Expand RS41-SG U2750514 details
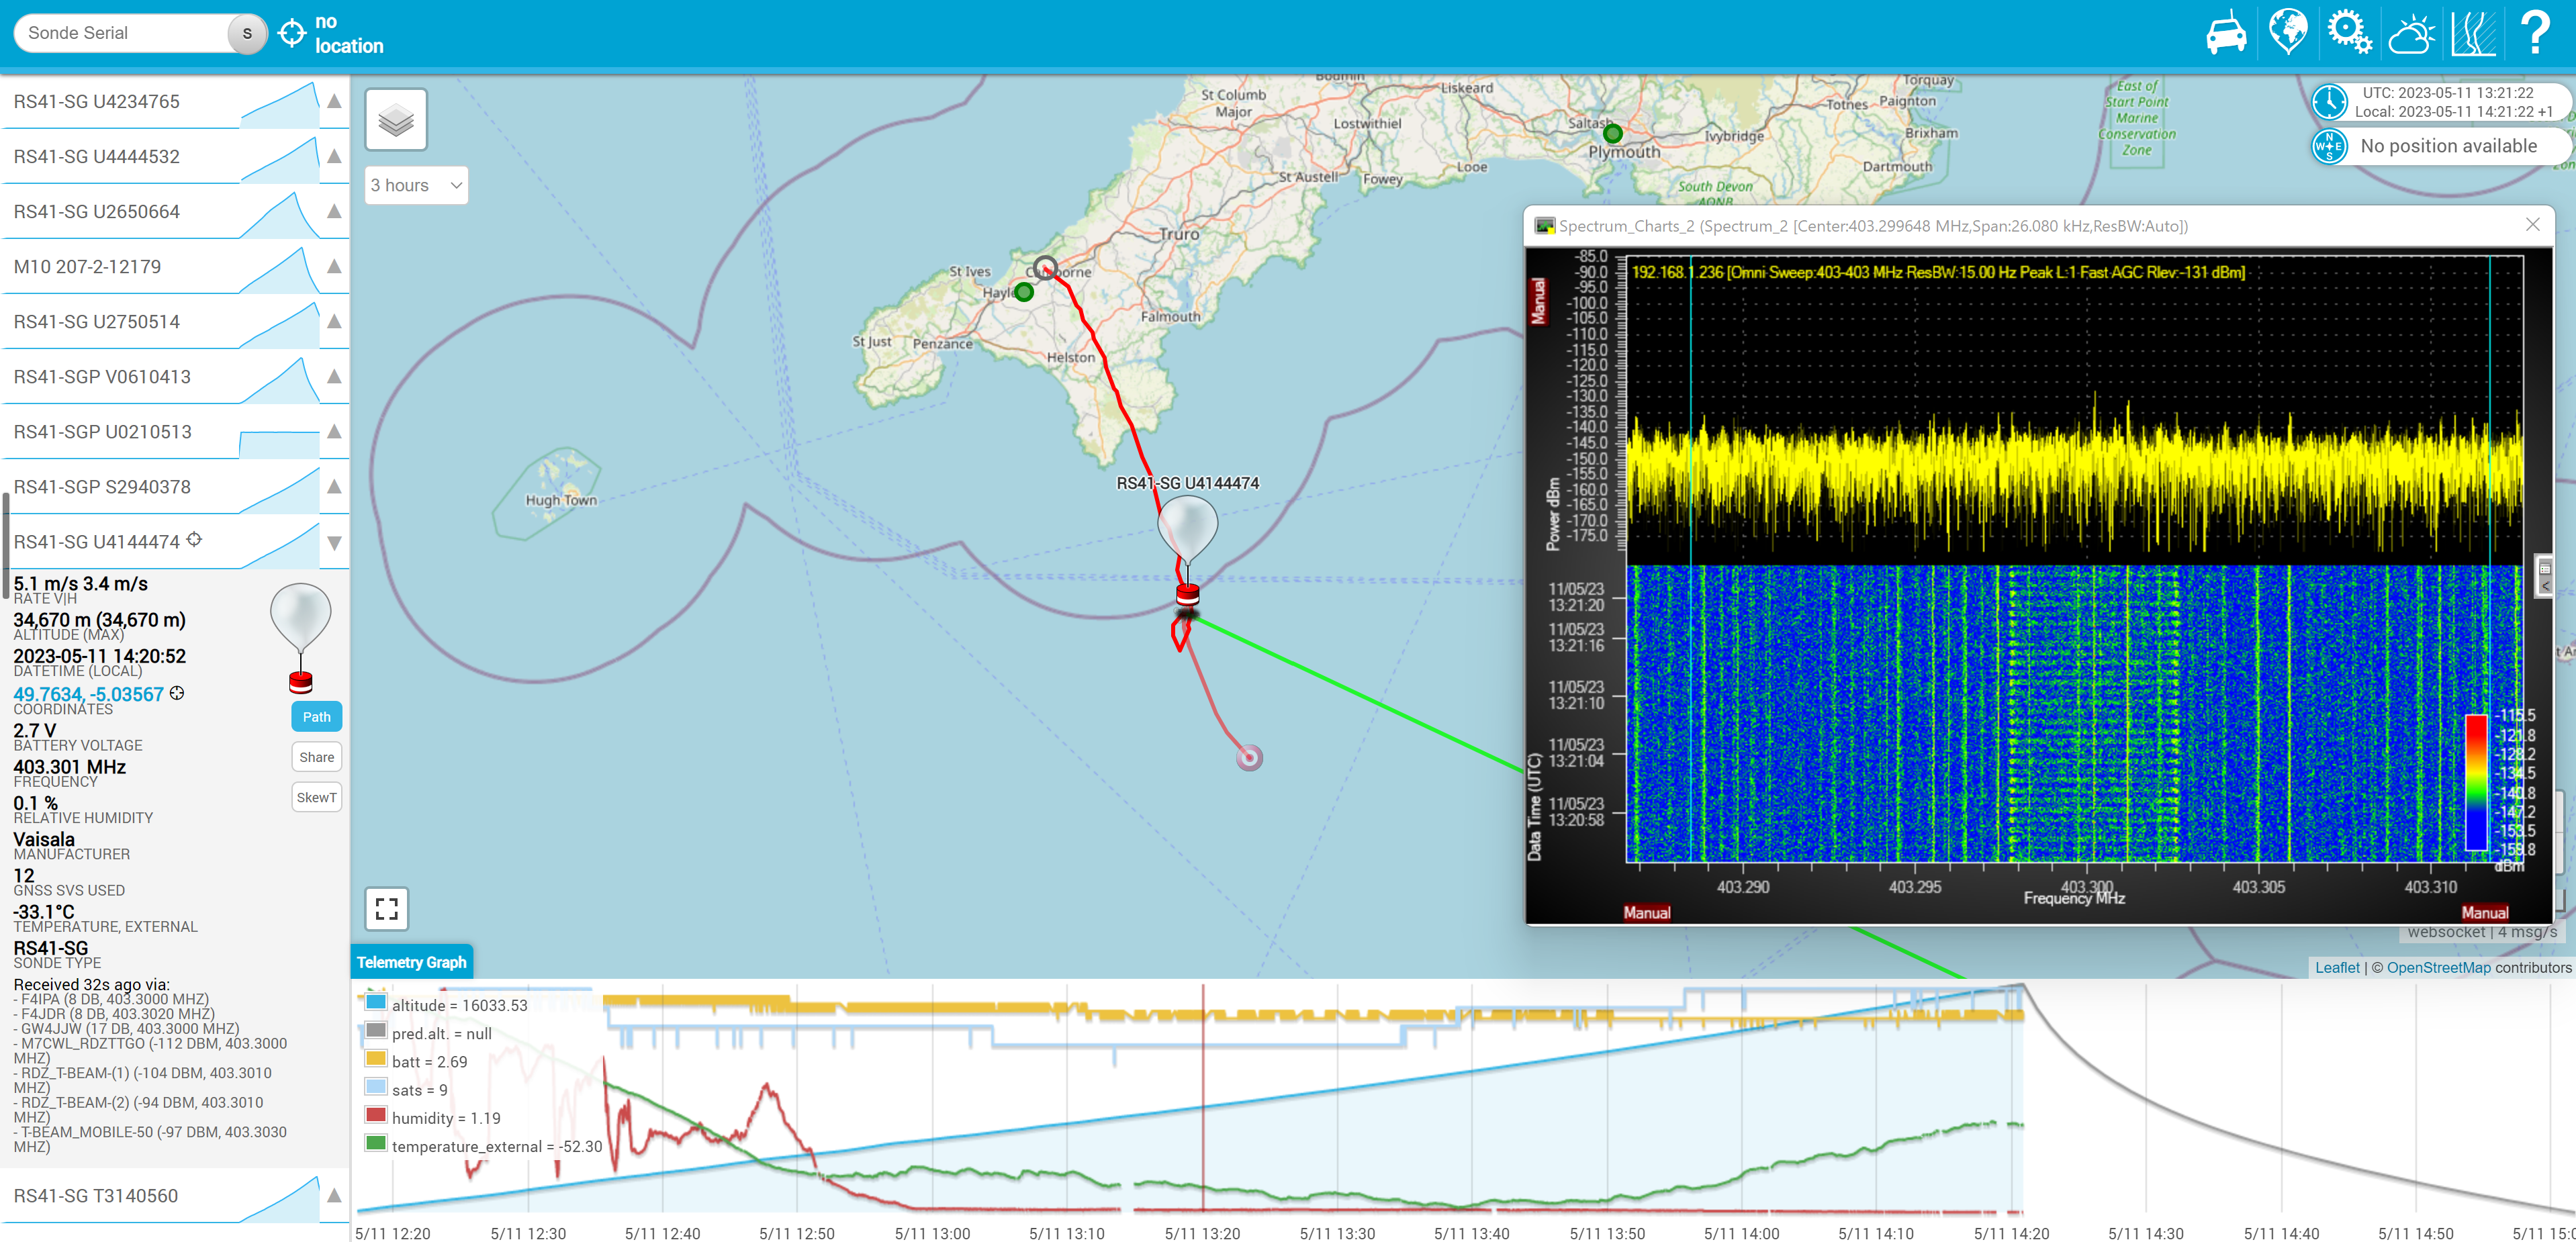 tap(334, 321)
